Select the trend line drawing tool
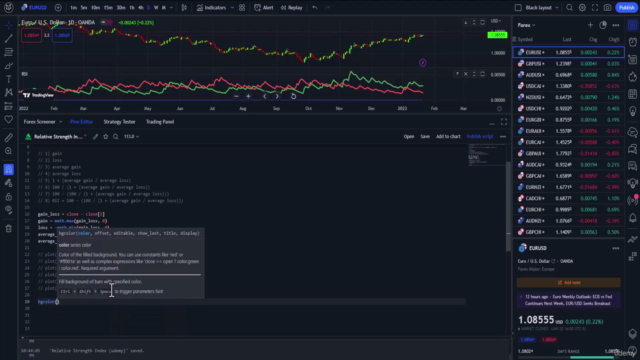The height and width of the screenshot is (360, 640). coord(9,39)
